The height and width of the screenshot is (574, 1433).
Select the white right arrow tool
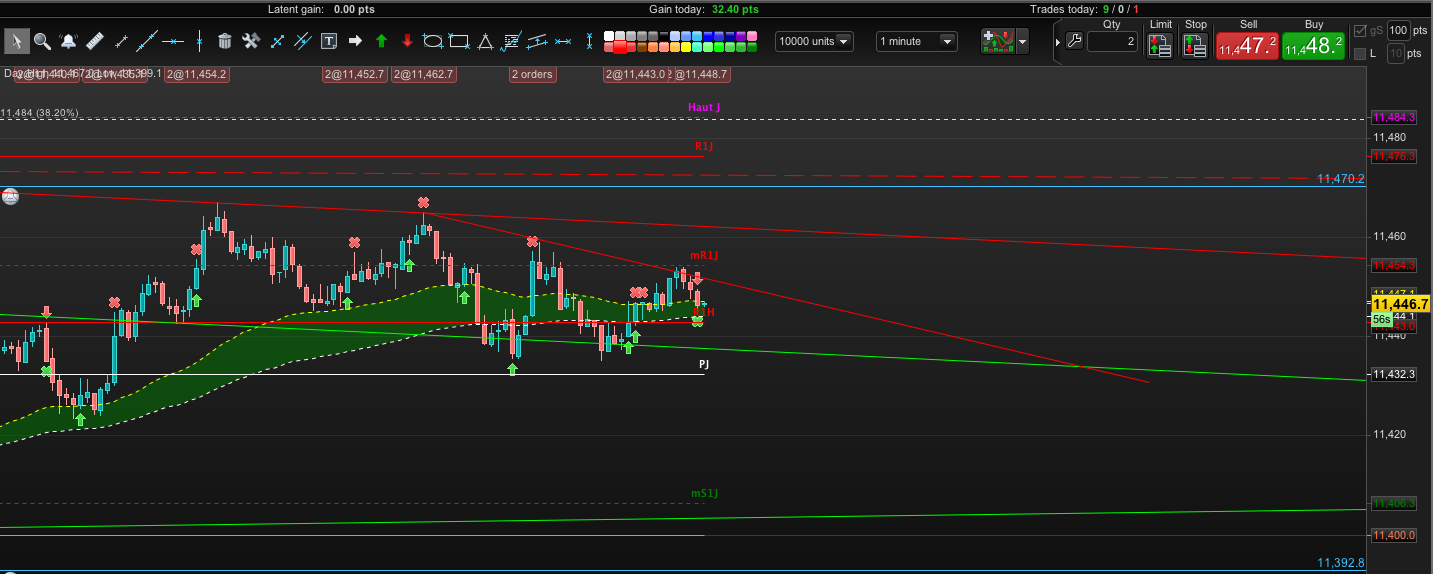(x=355, y=41)
